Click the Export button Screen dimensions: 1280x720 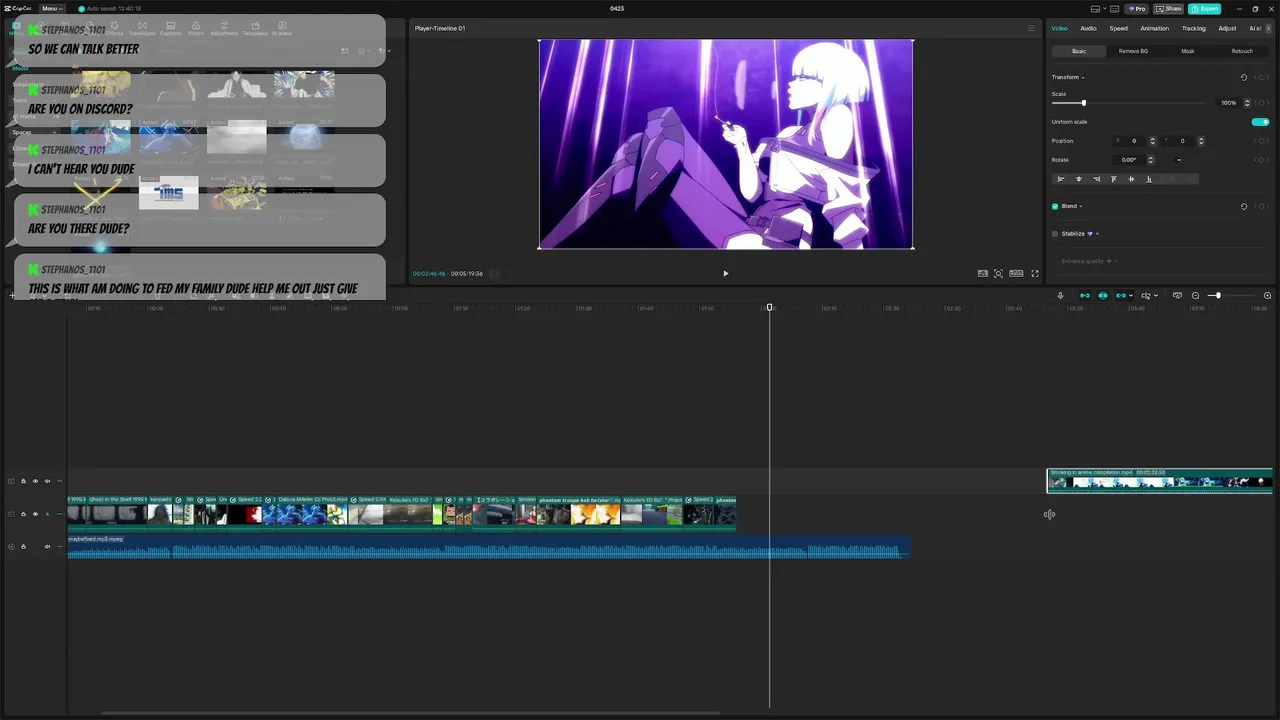[1205, 8]
